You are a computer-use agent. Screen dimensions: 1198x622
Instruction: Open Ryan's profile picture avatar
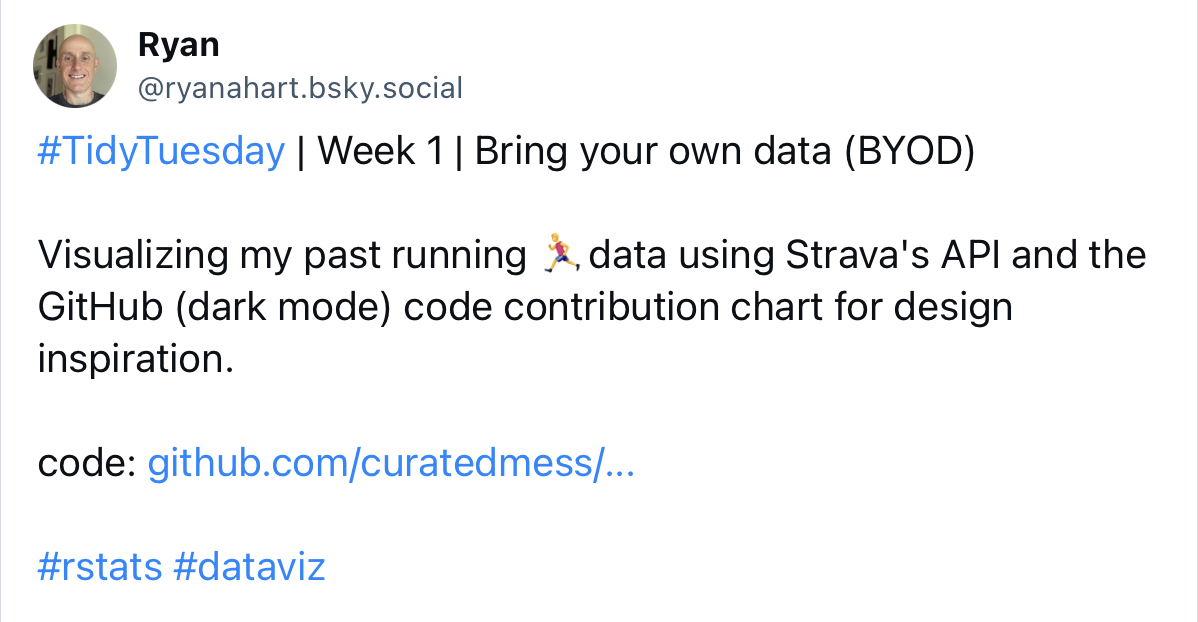[x=76, y=64]
